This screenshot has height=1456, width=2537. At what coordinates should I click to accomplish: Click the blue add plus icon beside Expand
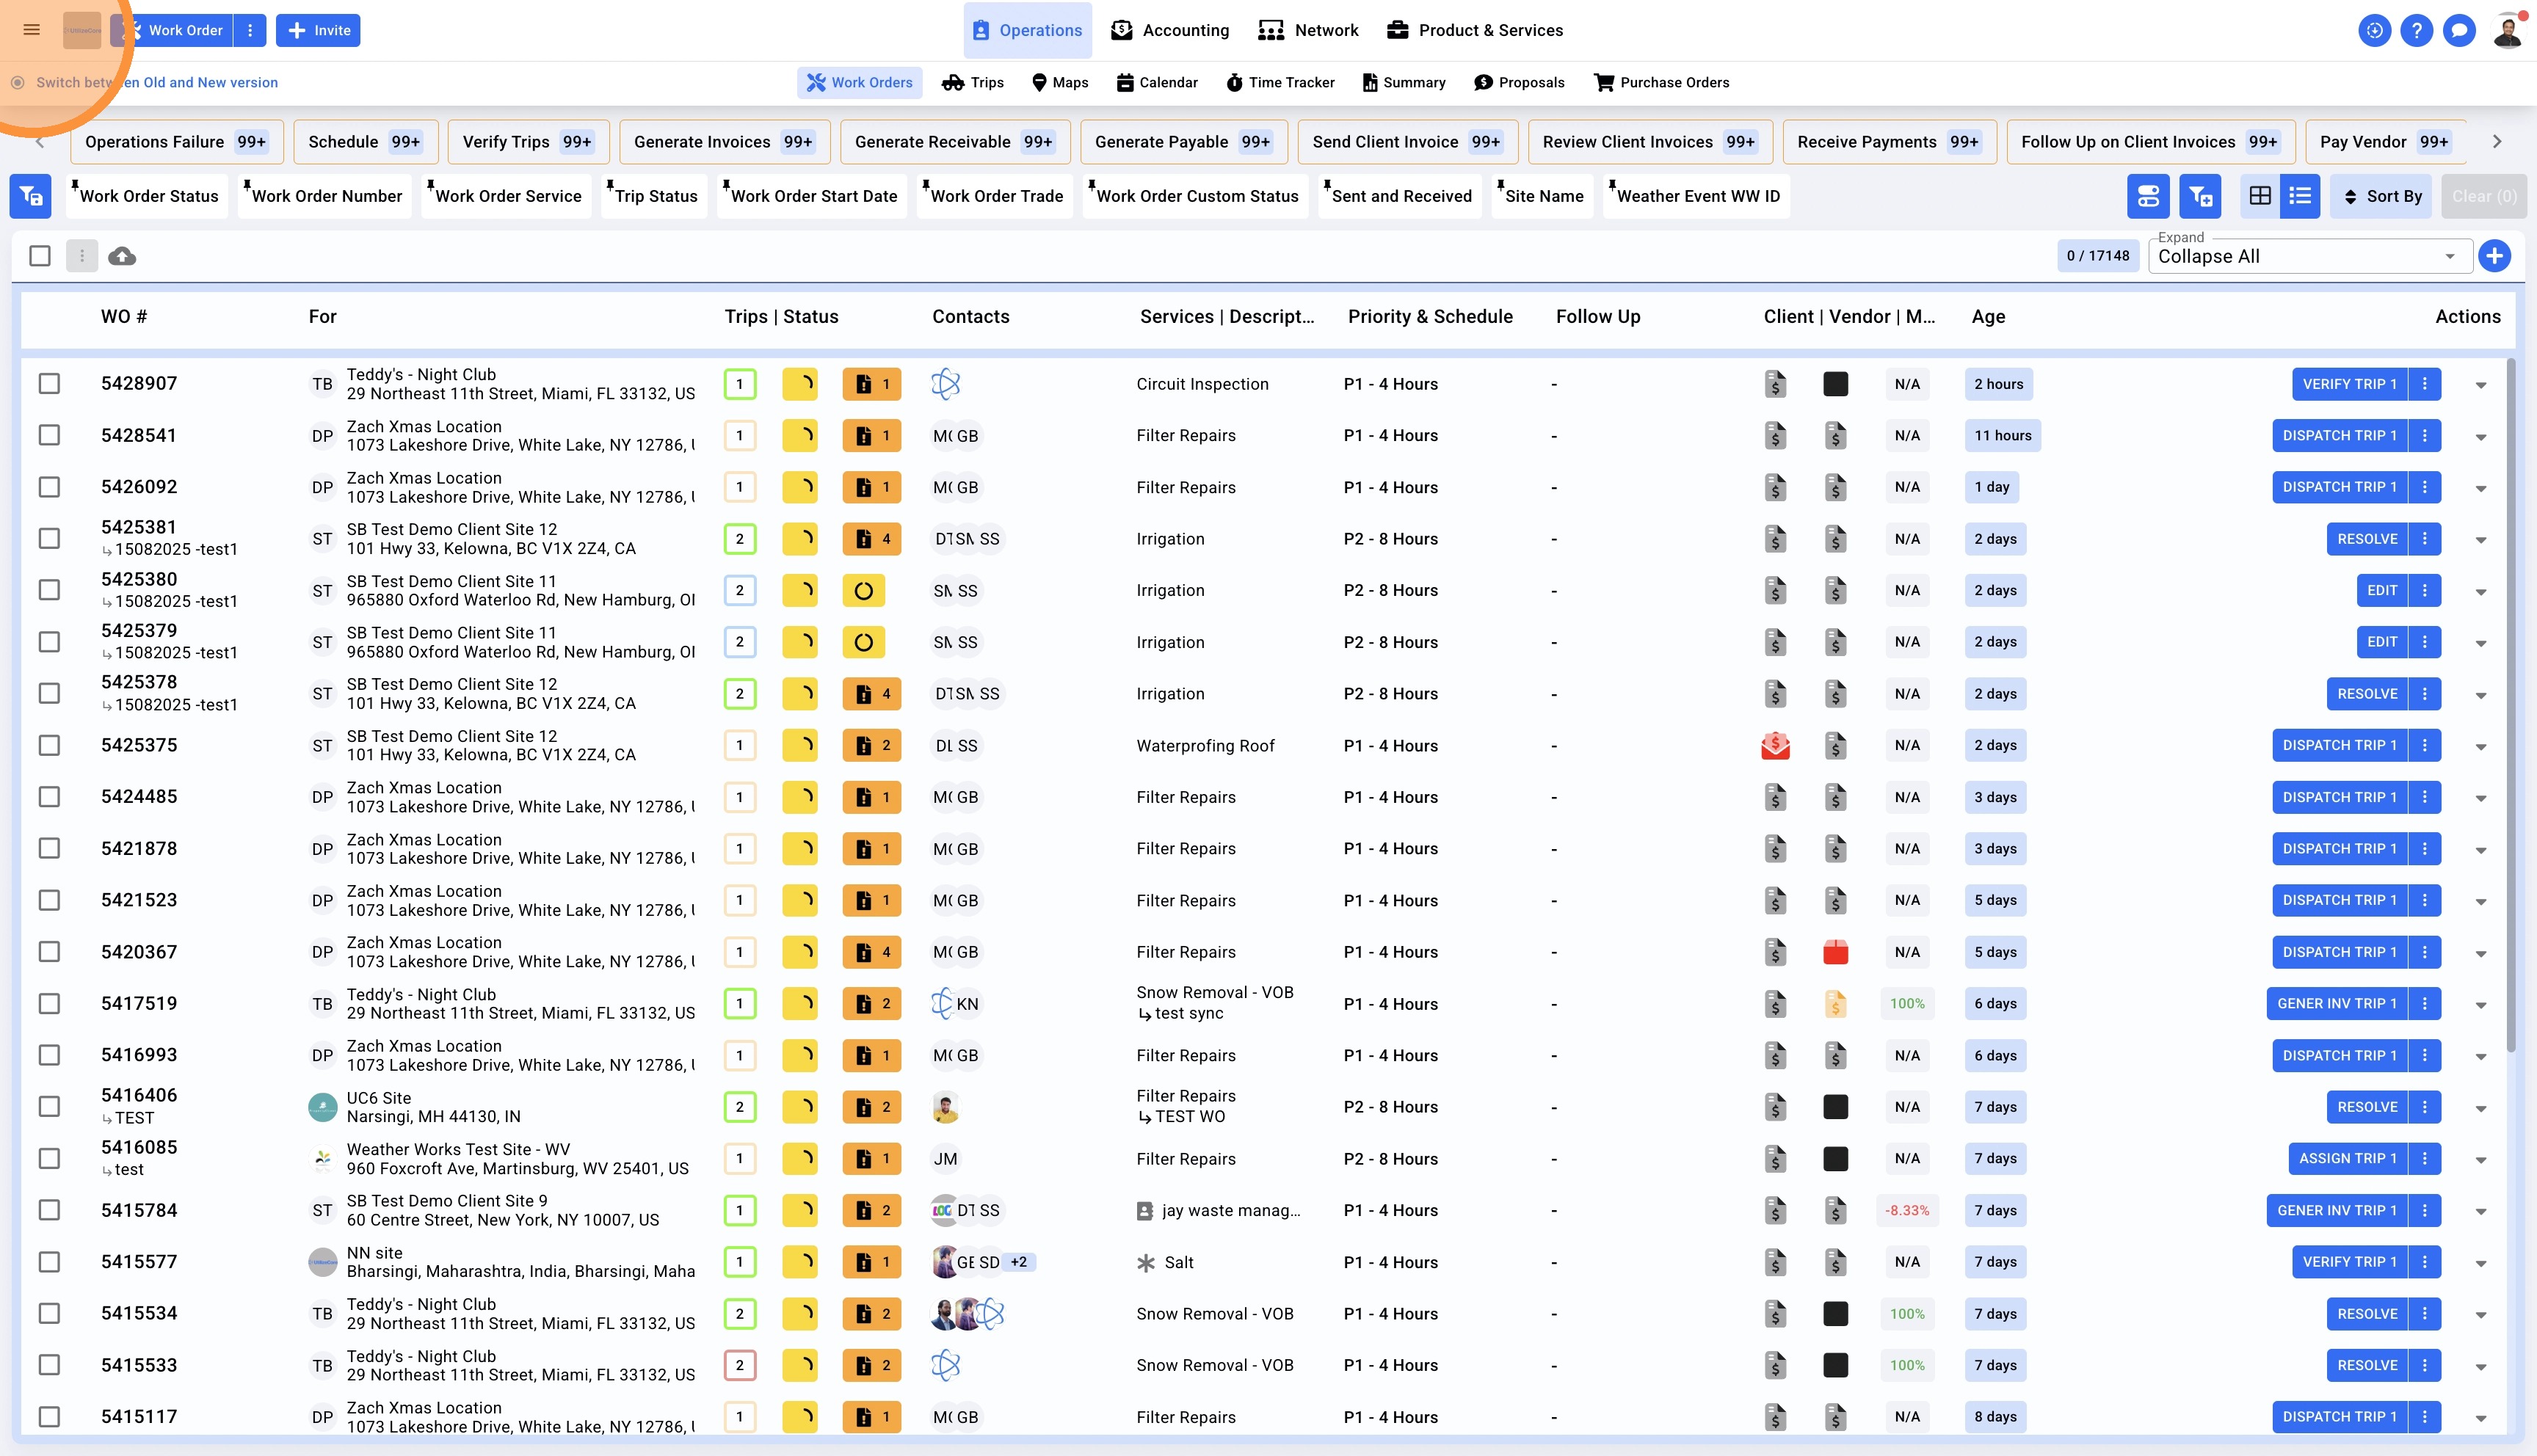[x=2494, y=256]
